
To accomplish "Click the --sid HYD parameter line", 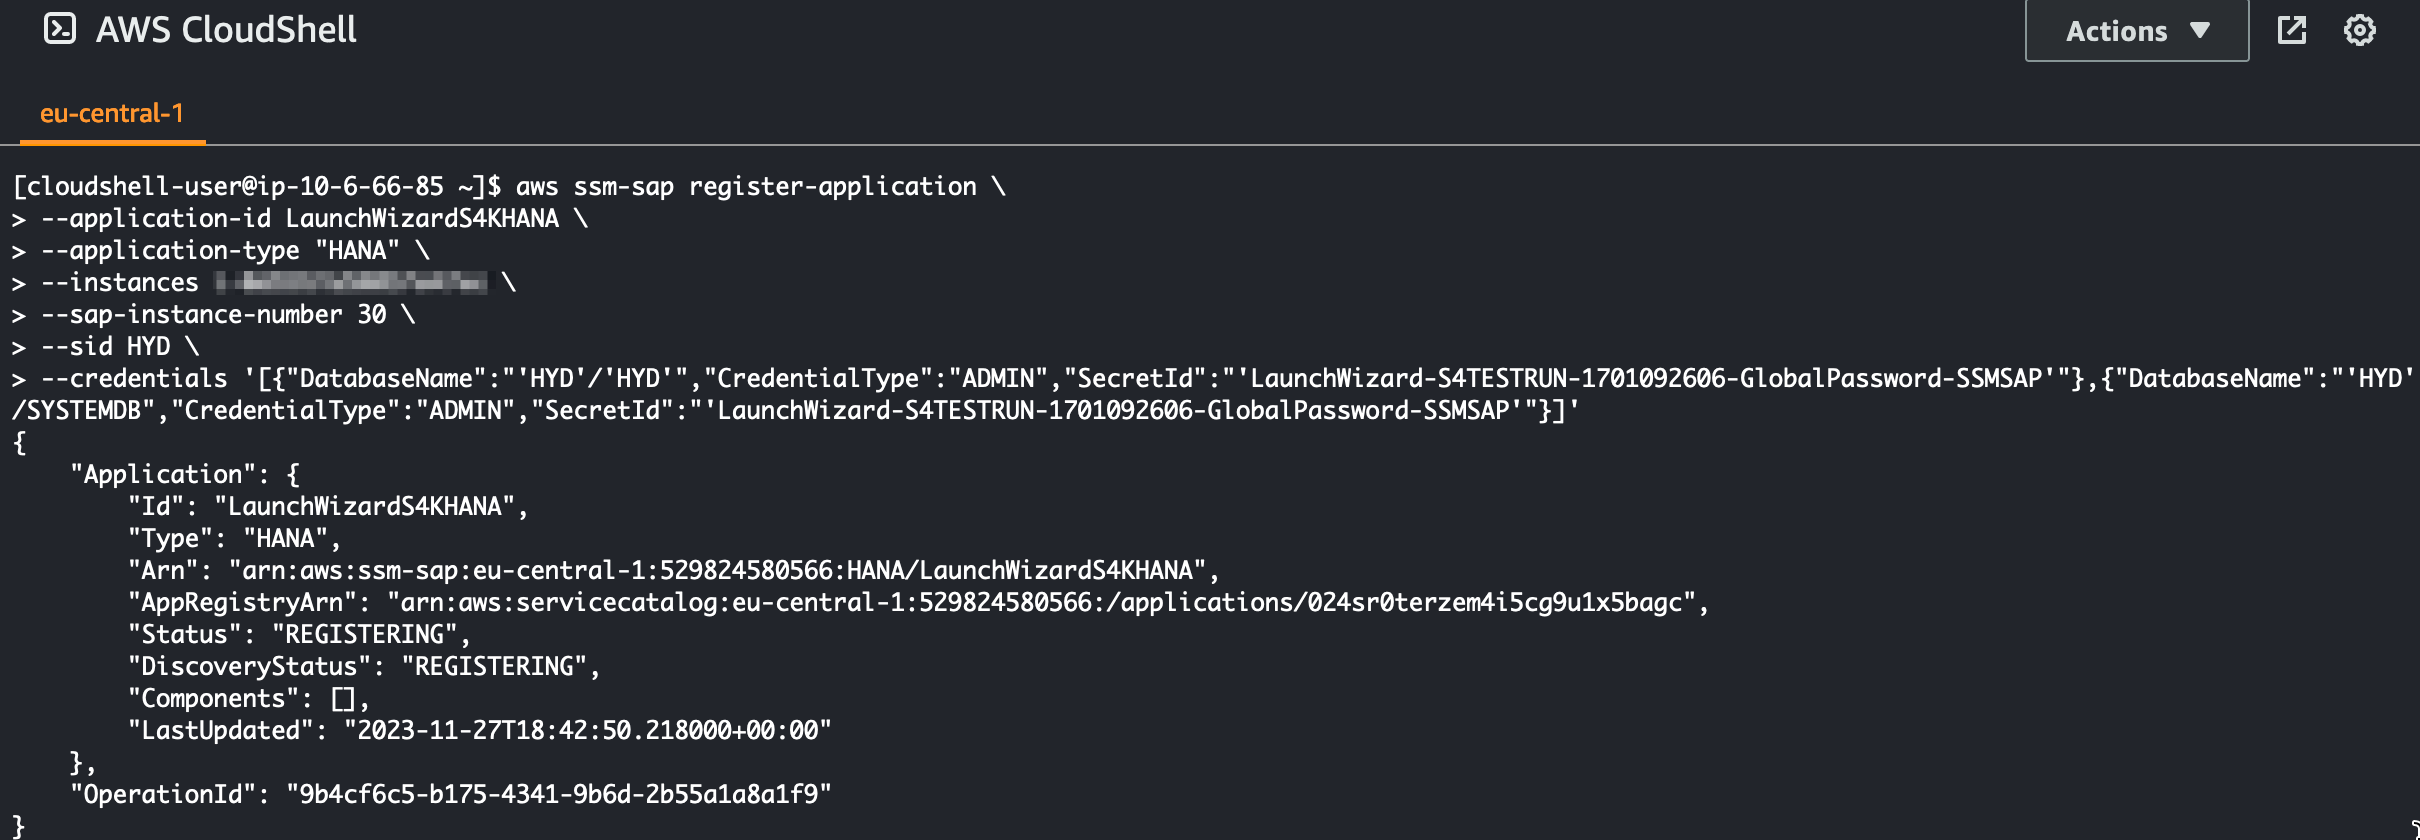I will [x=105, y=346].
